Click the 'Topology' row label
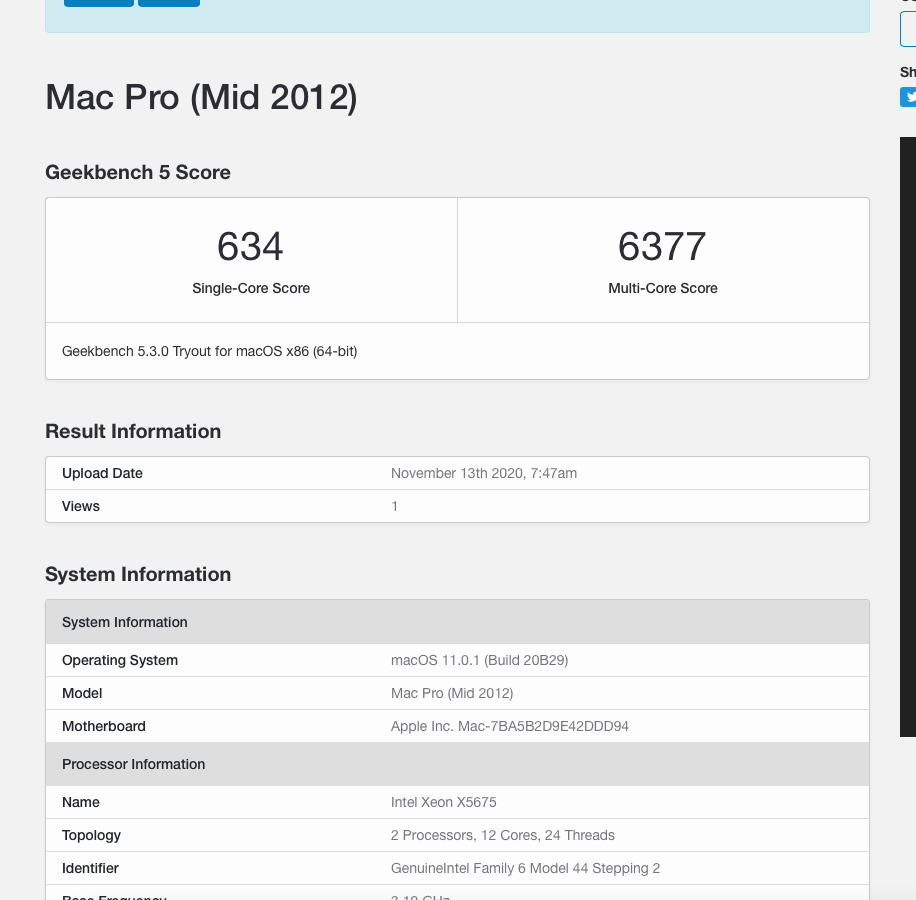Image resolution: width=916 pixels, height=900 pixels. [x=91, y=835]
